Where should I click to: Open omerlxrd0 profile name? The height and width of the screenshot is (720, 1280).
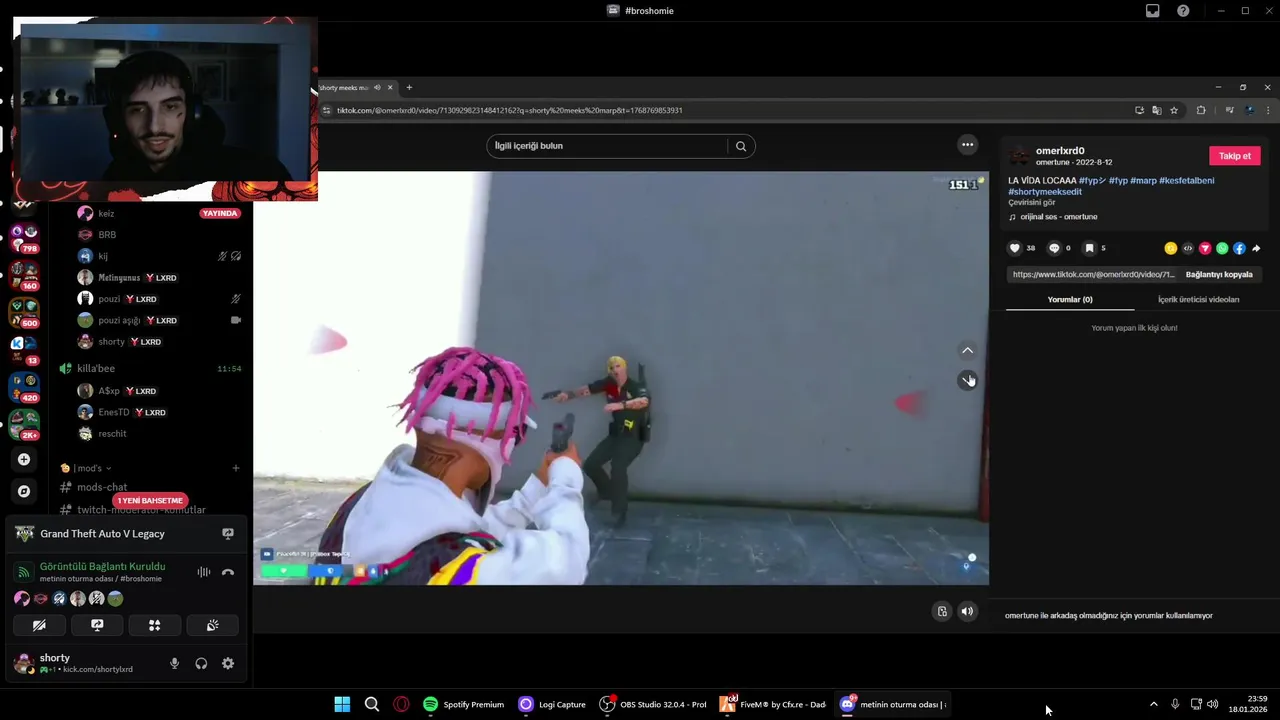(1060, 151)
